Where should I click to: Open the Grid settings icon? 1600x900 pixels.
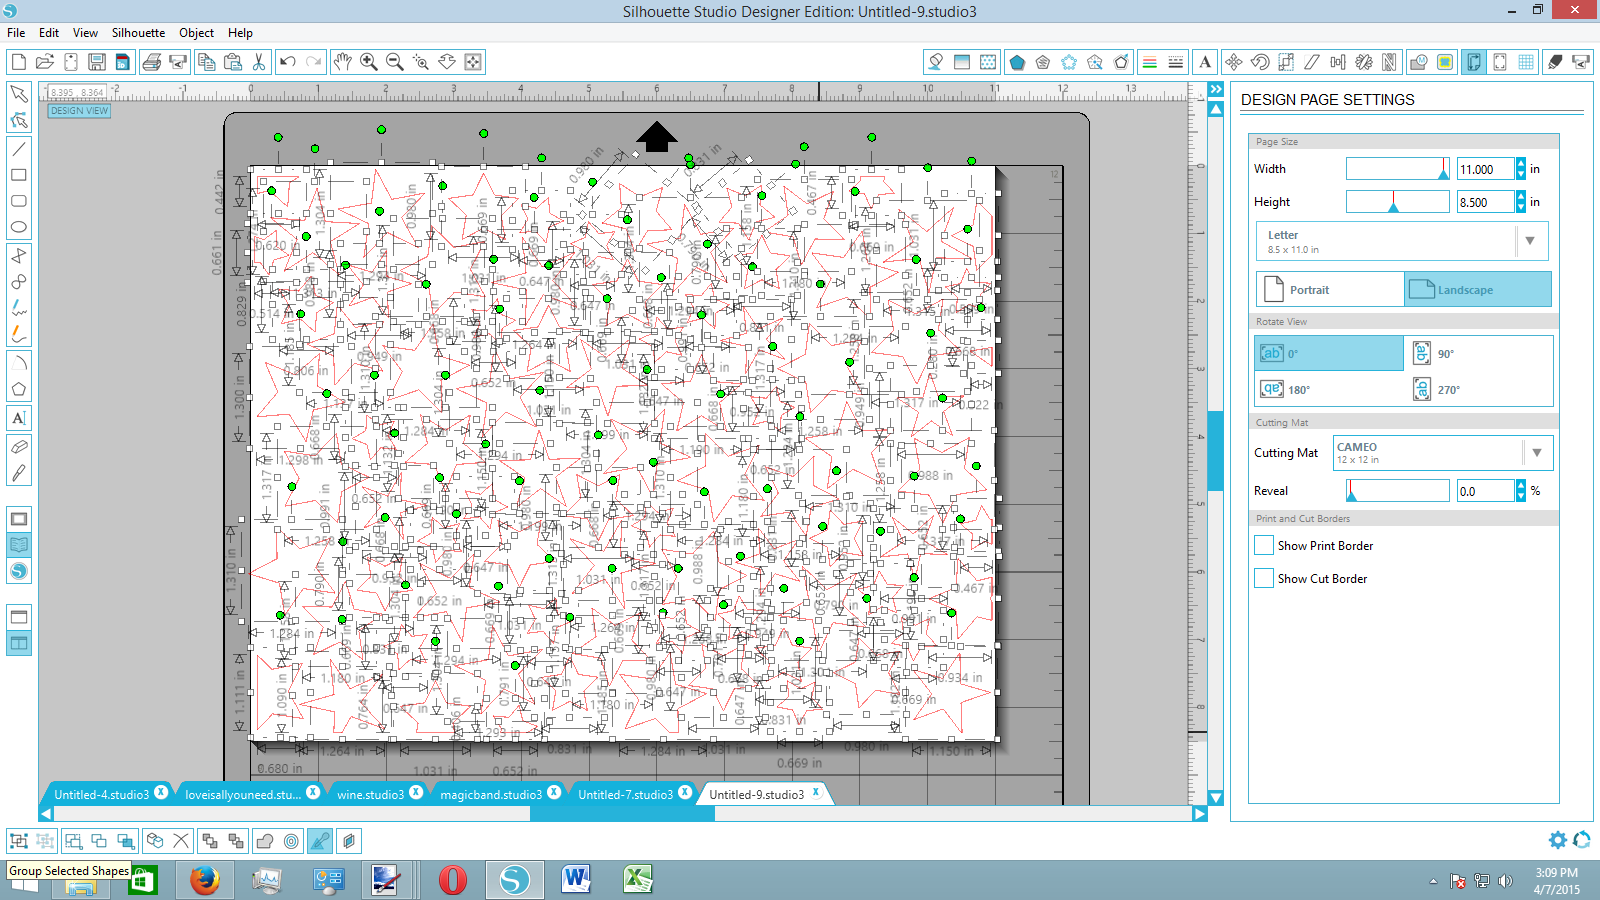pos(1526,62)
